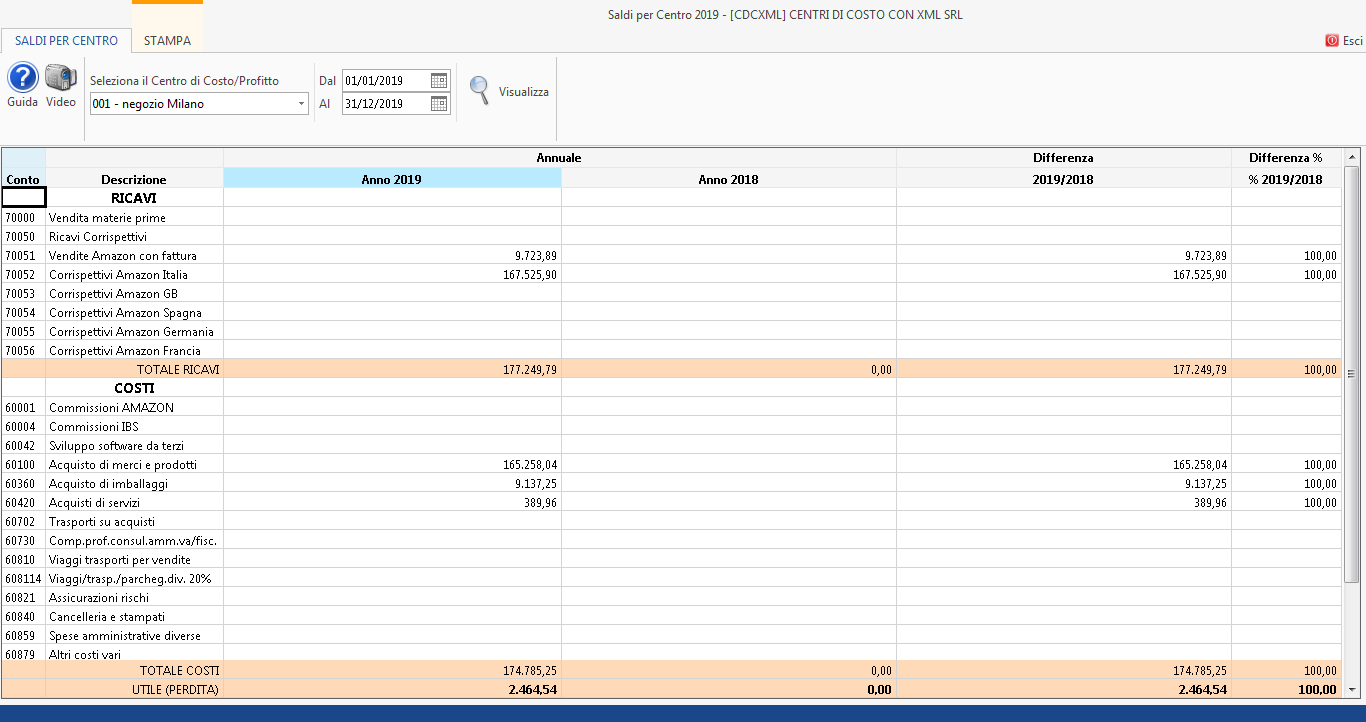Select row Viaggi/trasp./parcheg.div. 20%
Image resolution: width=1366 pixels, height=722 pixels.
pyautogui.click(x=671, y=578)
